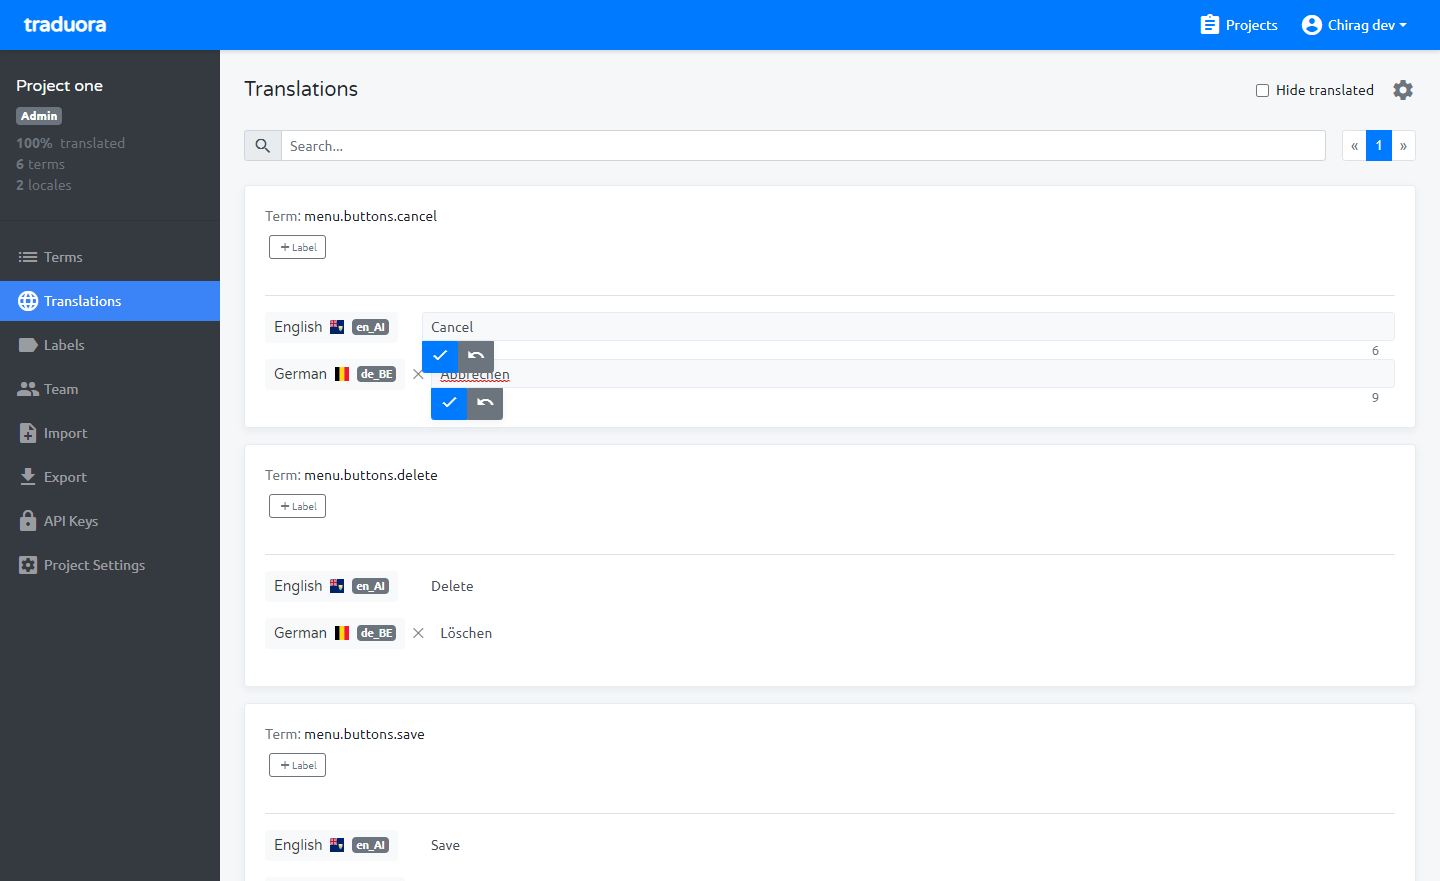Enable the Hide translated checkbox

point(1262,90)
